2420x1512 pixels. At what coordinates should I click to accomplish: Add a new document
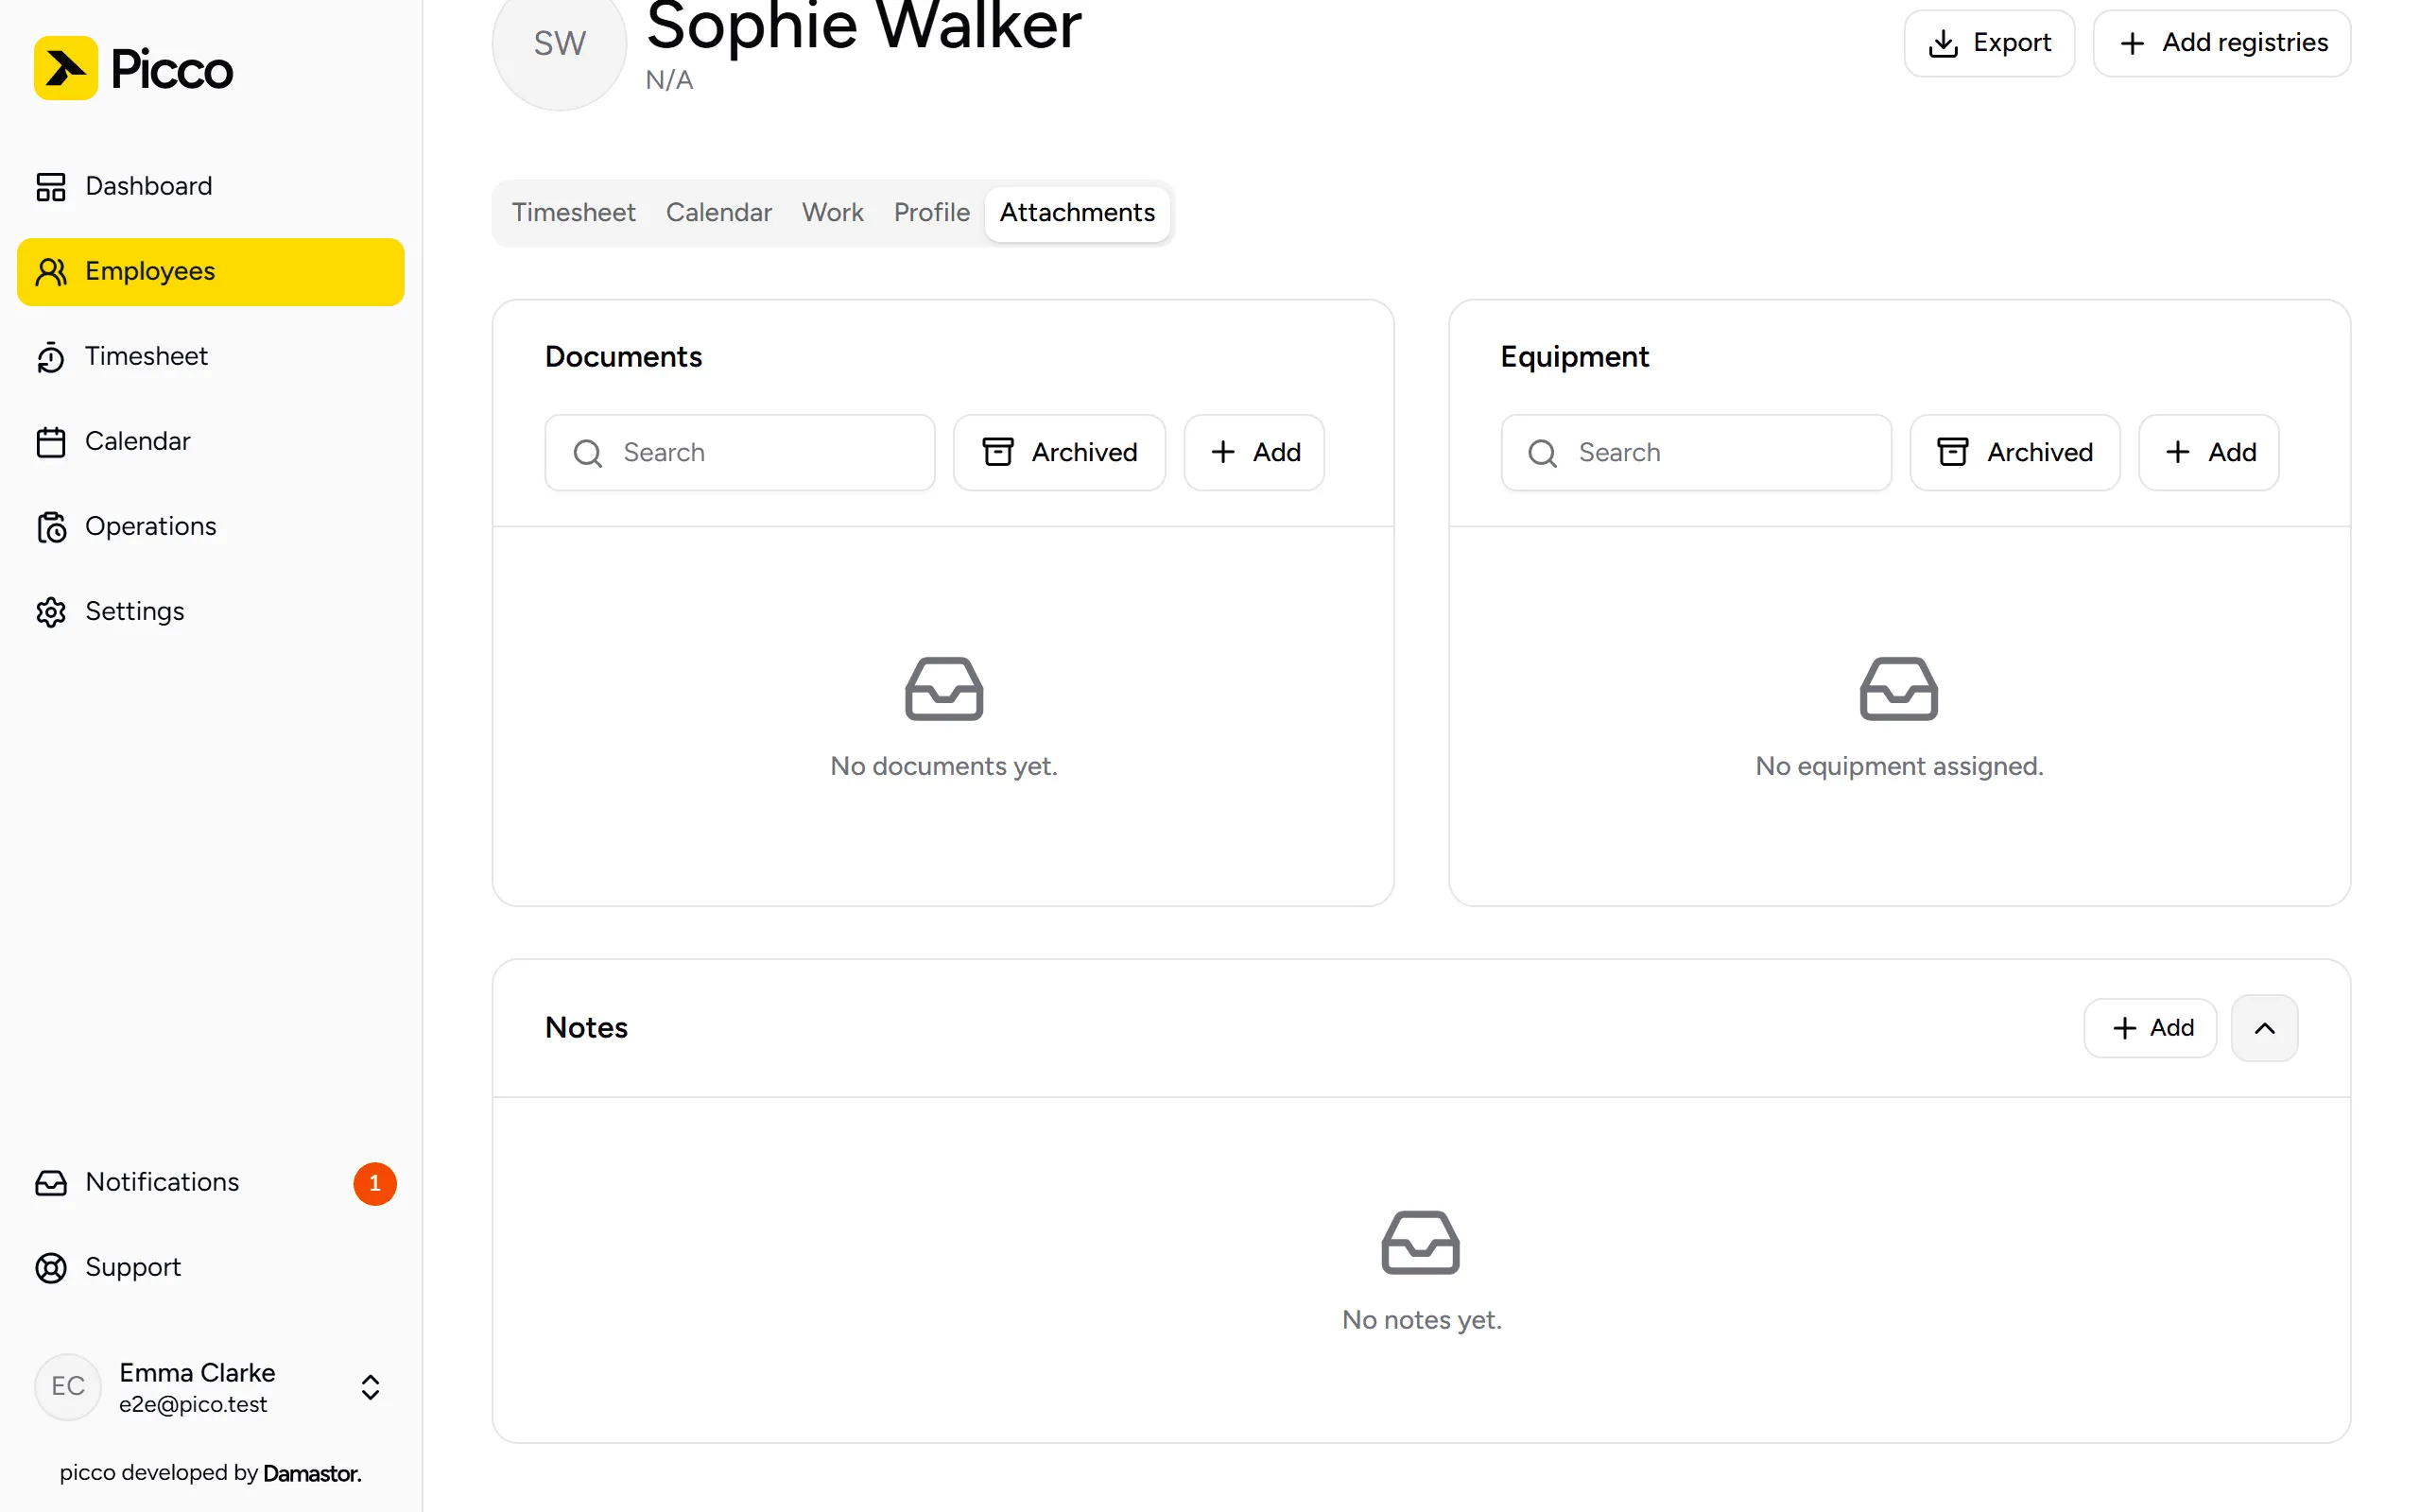tap(1254, 453)
